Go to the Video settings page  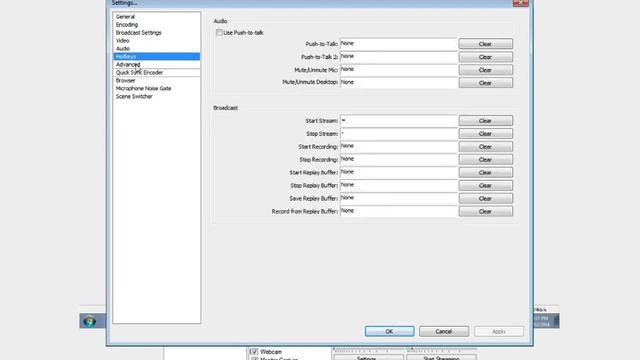coord(156,40)
